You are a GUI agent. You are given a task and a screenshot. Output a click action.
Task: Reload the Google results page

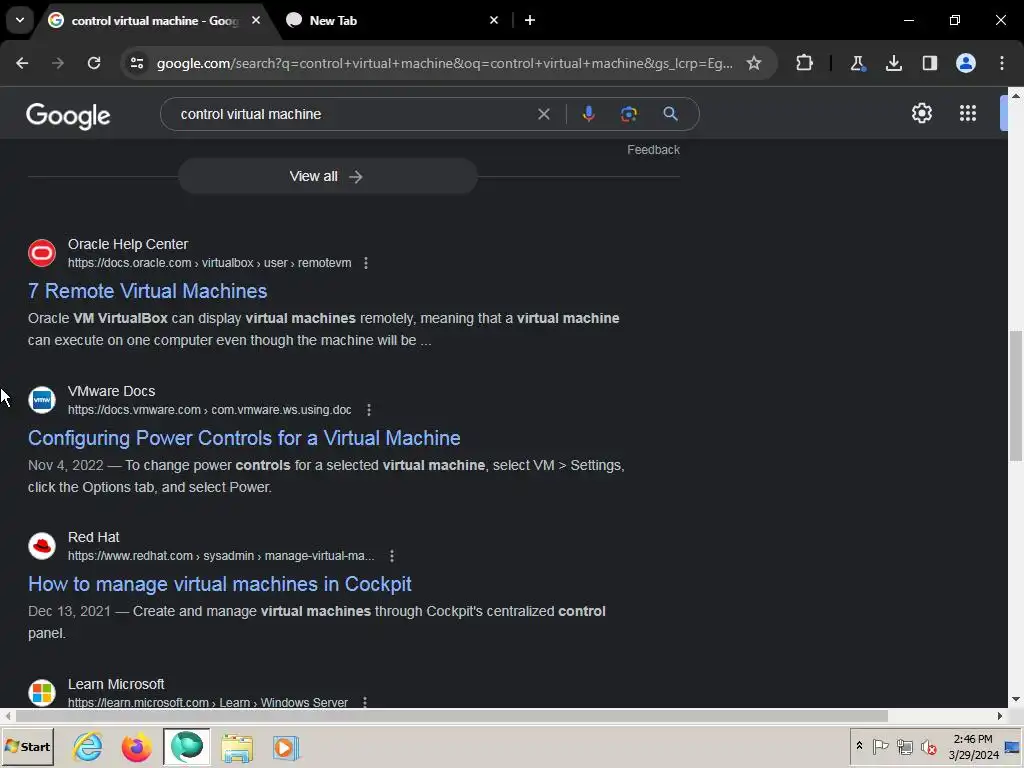coord(94,63)
